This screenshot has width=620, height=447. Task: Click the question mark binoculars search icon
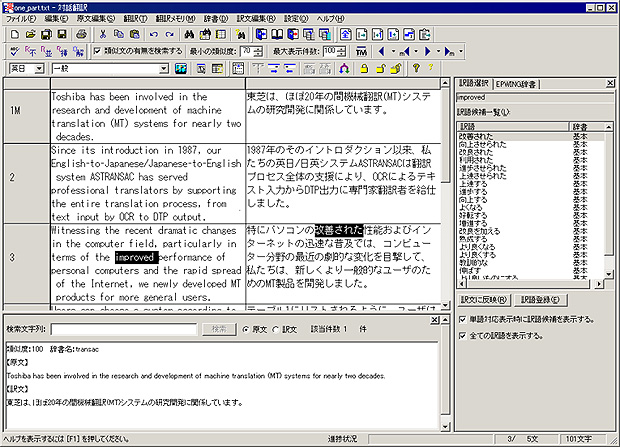240,35
